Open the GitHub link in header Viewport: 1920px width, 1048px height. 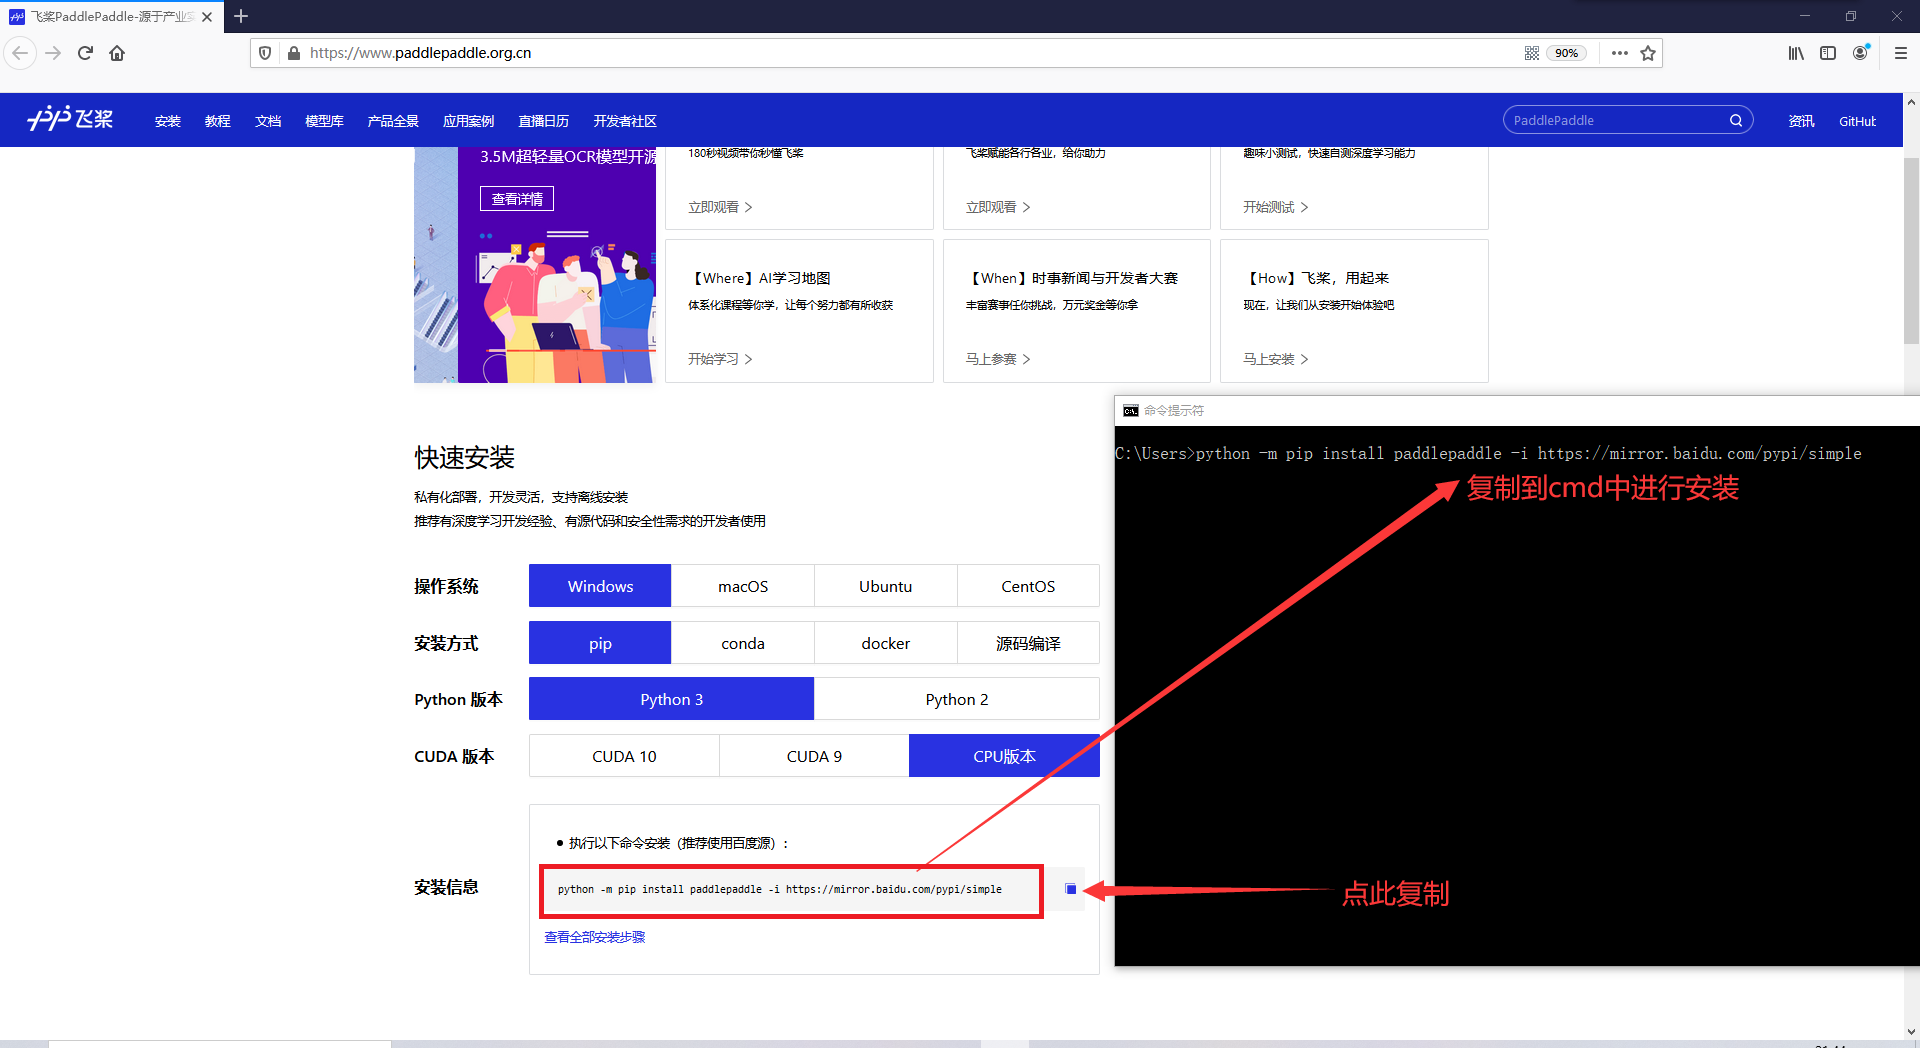pyautogui.click(x=1857, y=121)
